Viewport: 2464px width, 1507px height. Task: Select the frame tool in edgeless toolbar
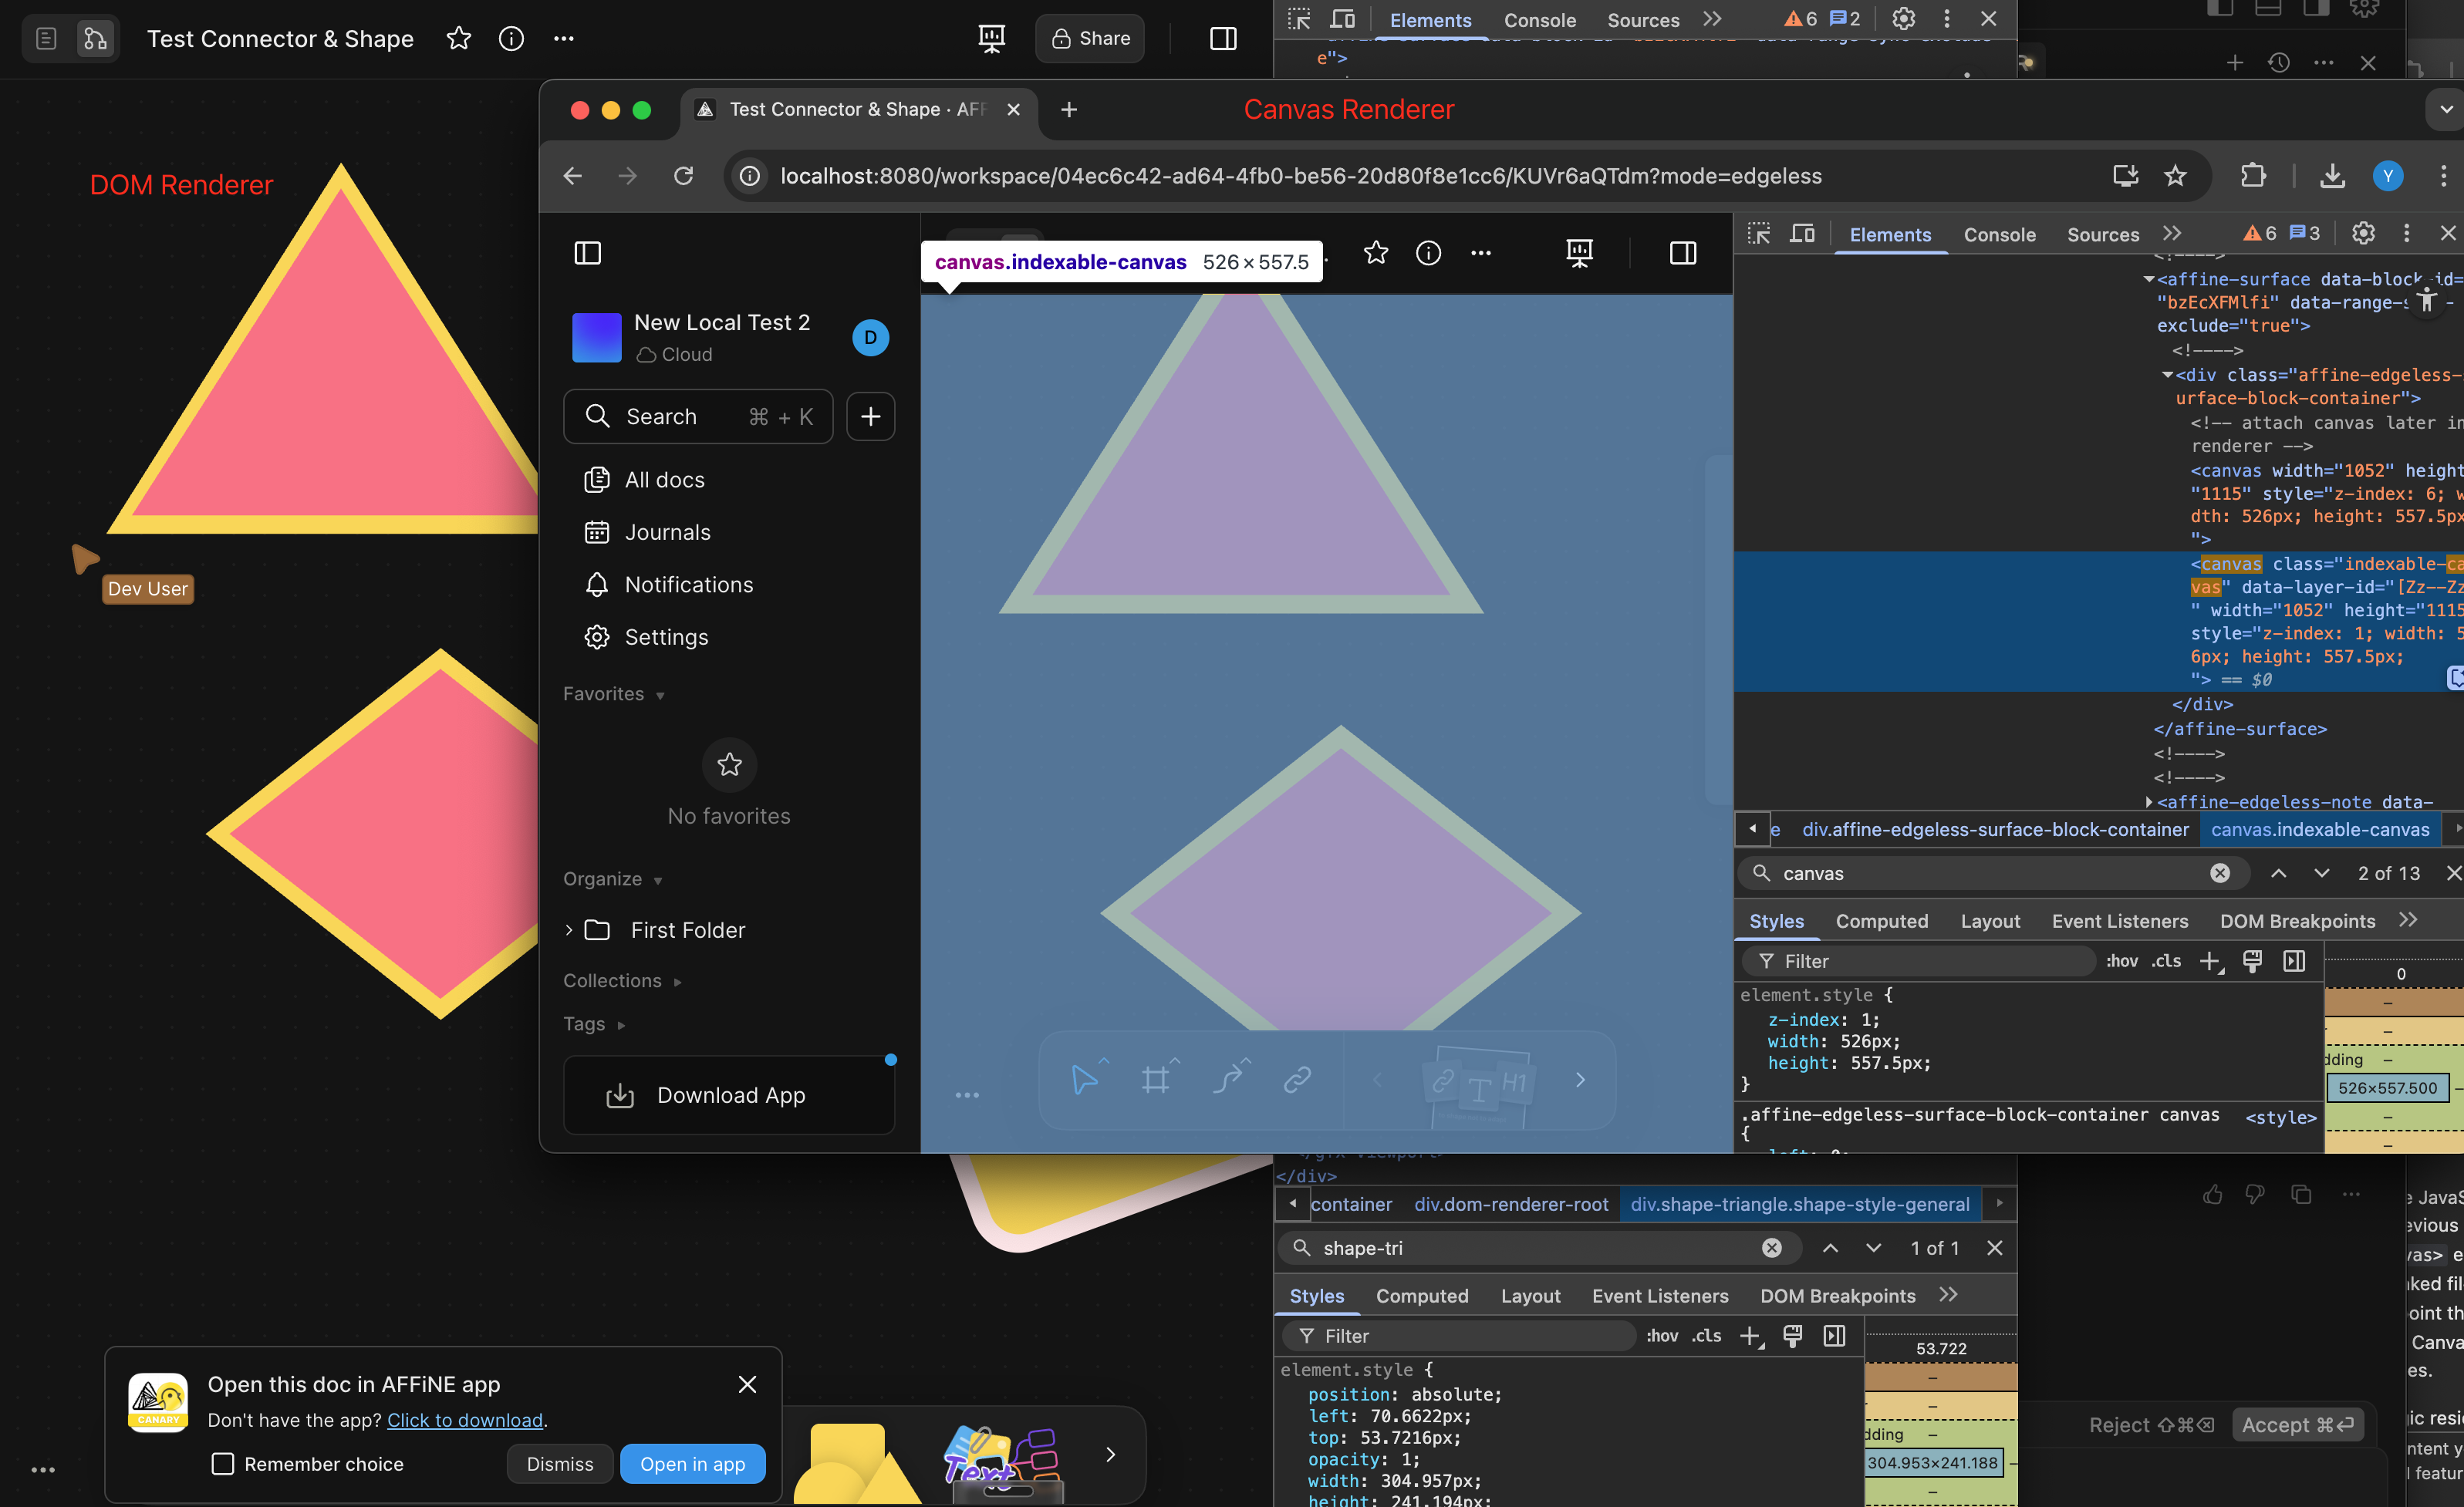pos(1155,1080)
